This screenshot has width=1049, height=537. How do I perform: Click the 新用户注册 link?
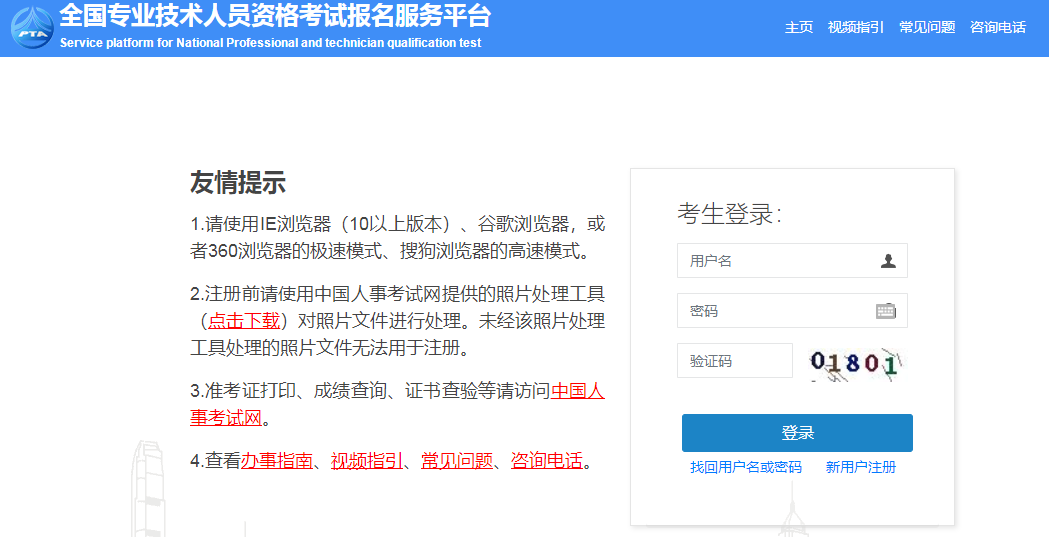(x=861, y=467)
